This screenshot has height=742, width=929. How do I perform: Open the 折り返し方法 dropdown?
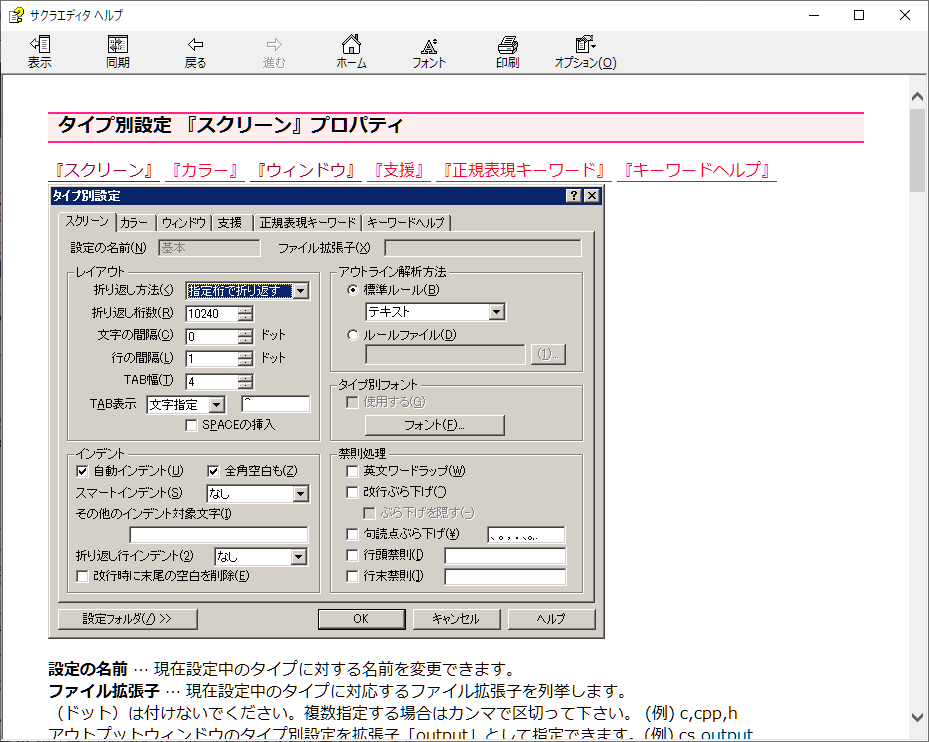(301, 291)
